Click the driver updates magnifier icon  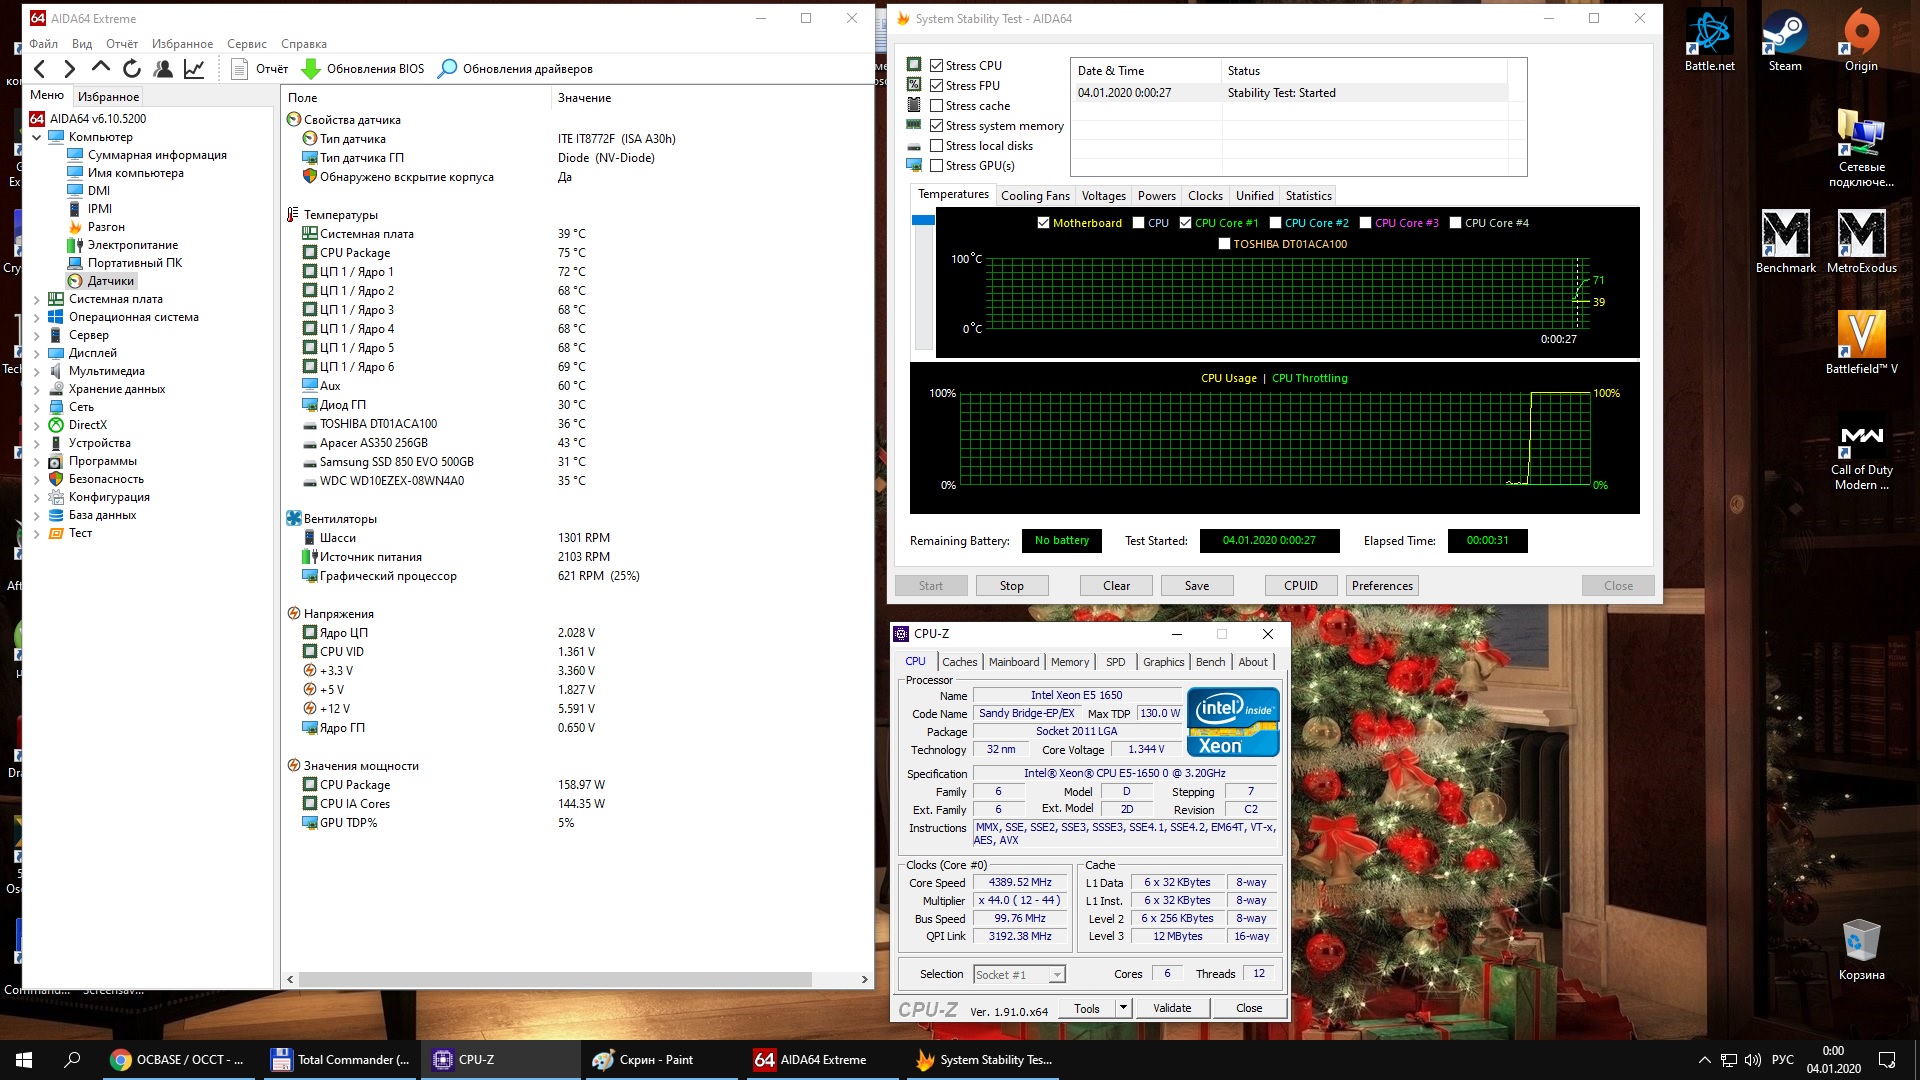(448, 69)
